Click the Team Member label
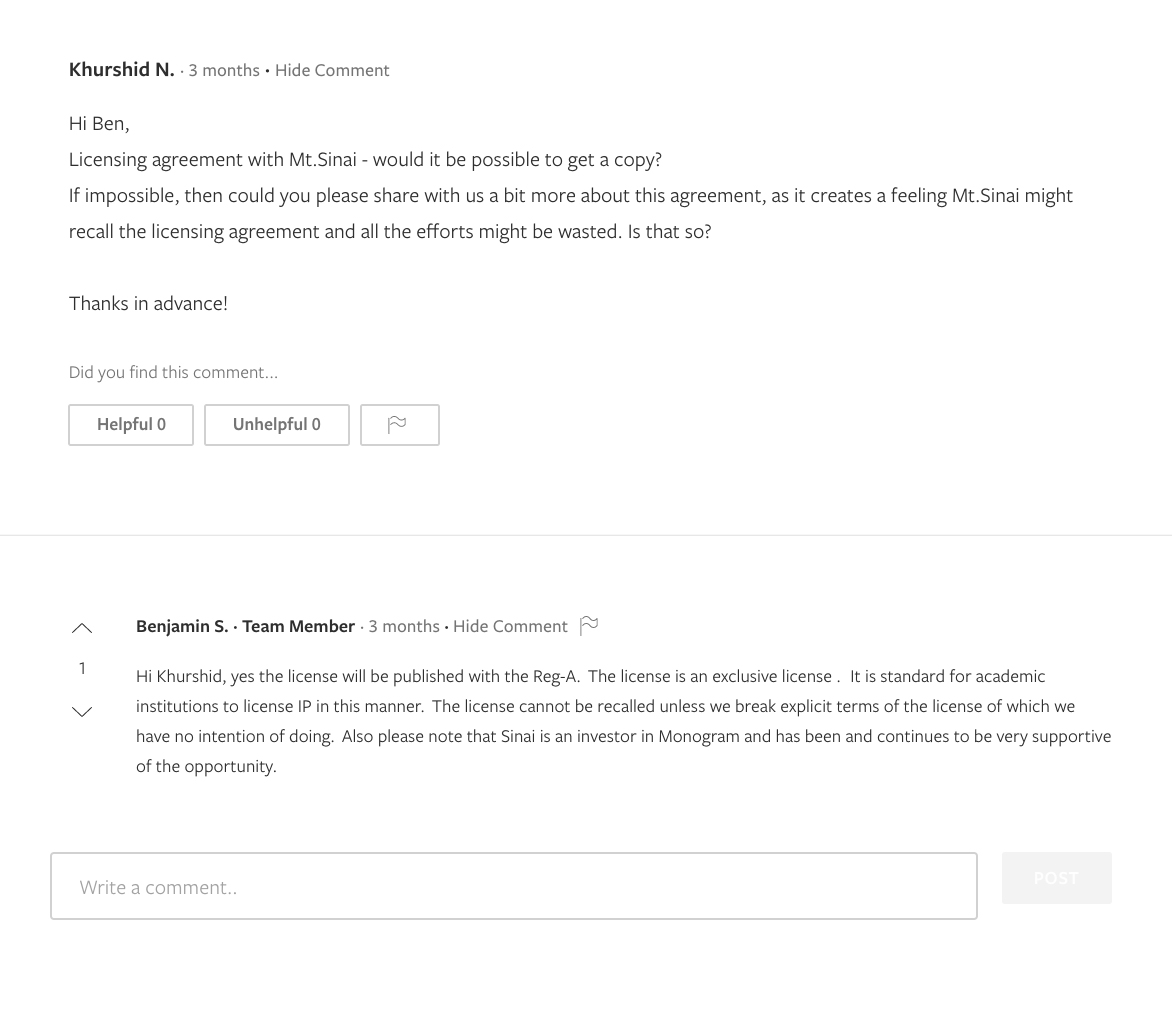This screenshot has width=1172, height=1010. (x=298, y=626)
